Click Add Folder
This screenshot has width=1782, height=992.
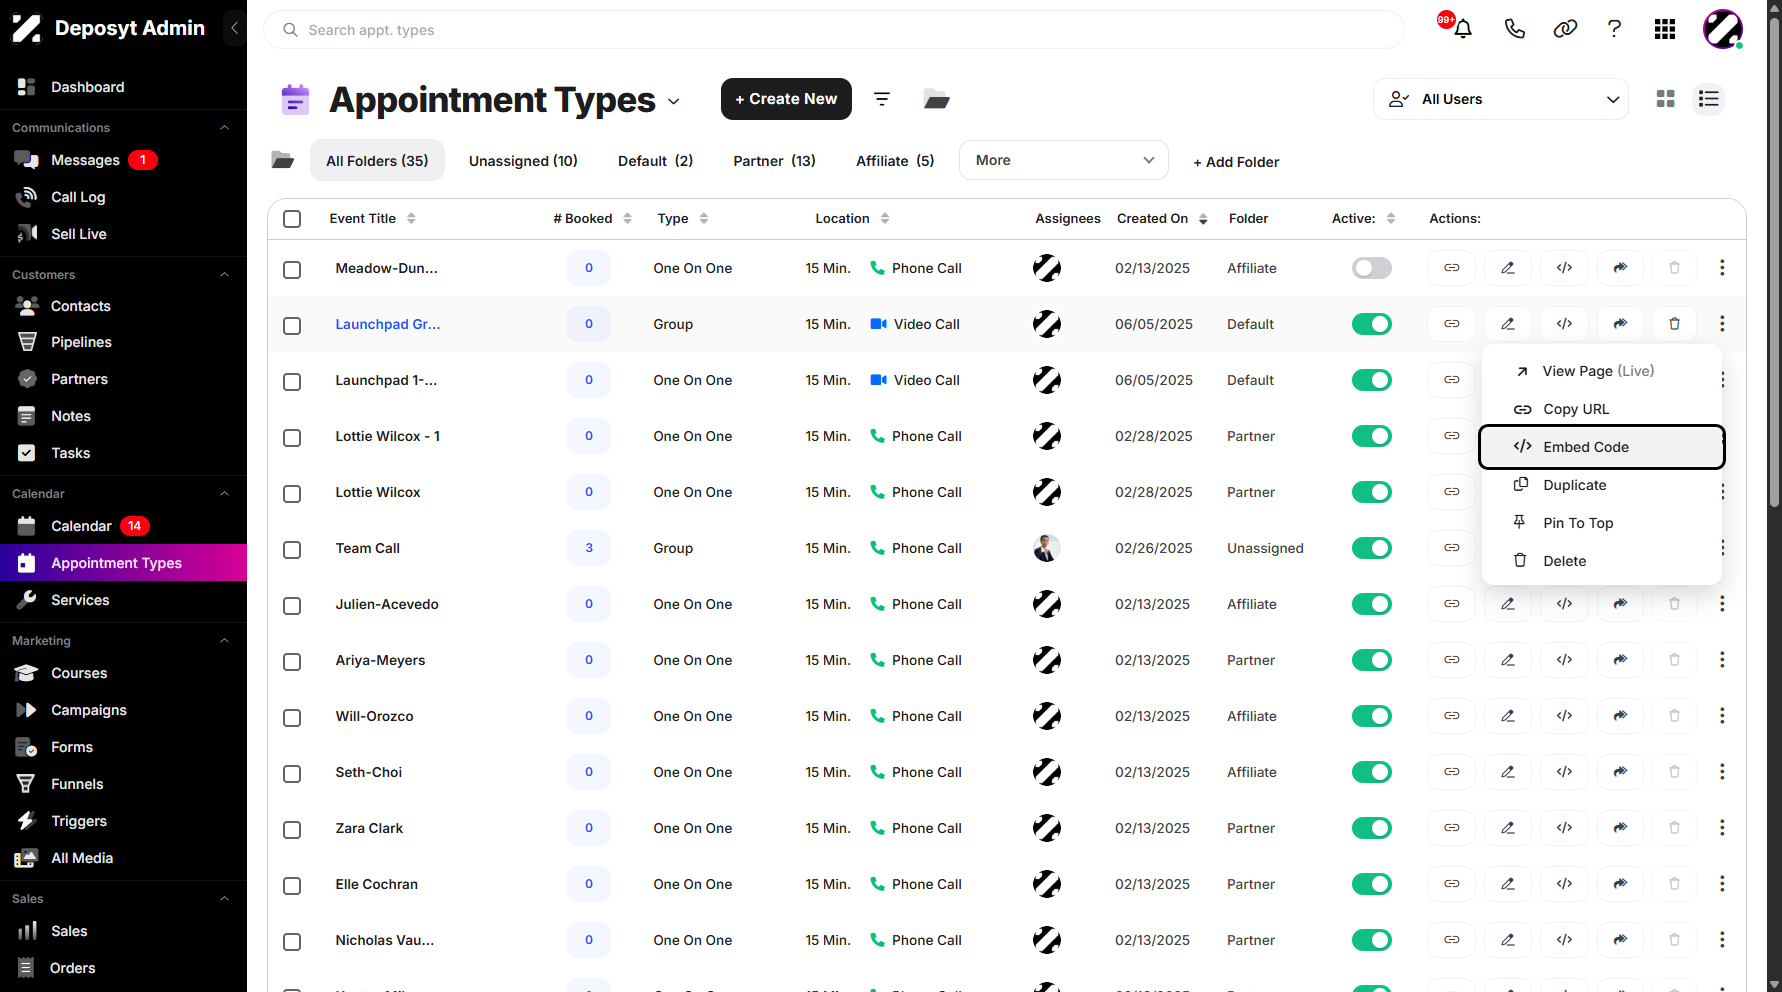click(x=1236, y=162)
